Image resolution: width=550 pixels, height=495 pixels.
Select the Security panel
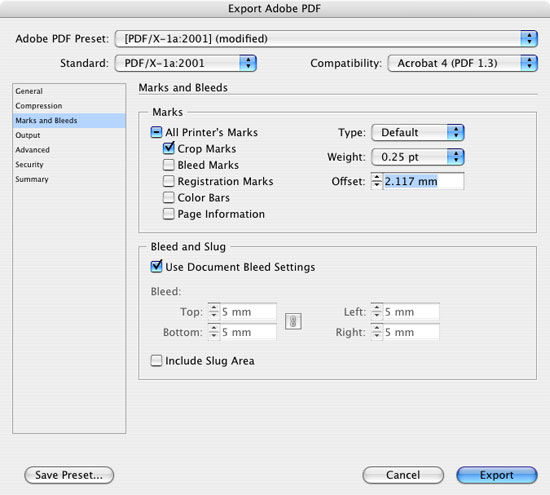pos(69,165)
